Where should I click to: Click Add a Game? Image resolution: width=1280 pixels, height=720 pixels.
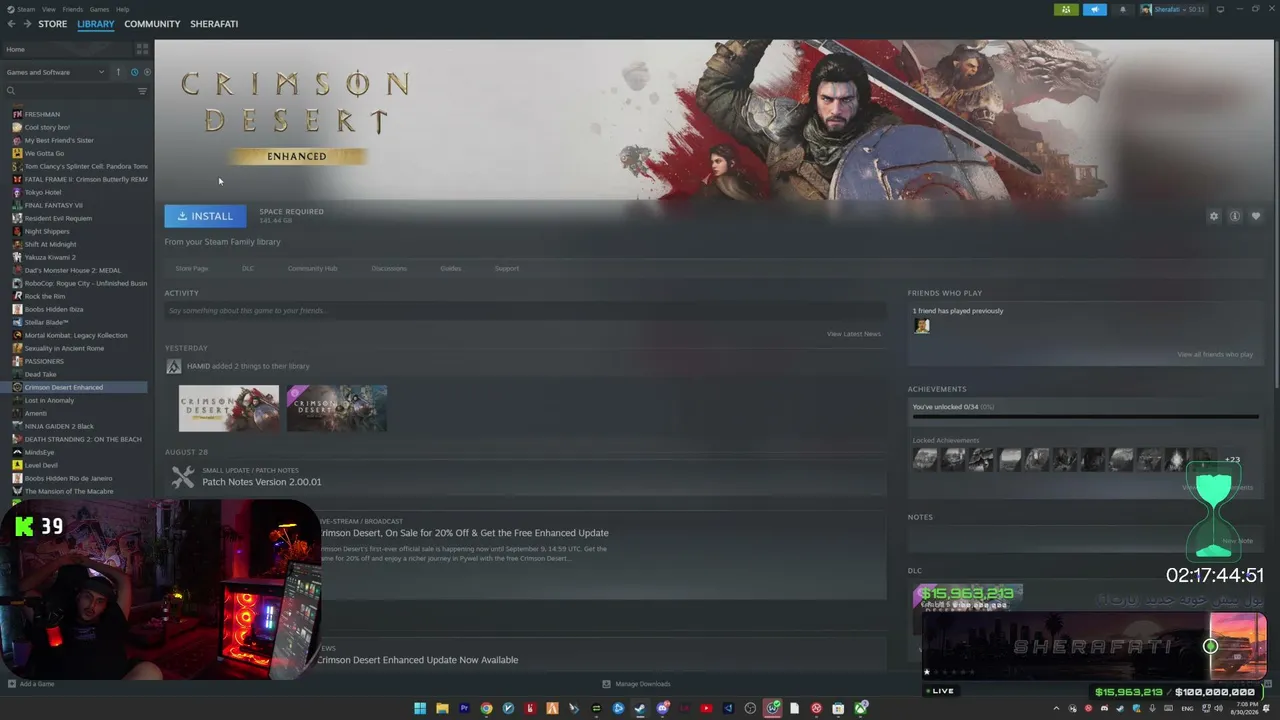(x=31, y=684)
